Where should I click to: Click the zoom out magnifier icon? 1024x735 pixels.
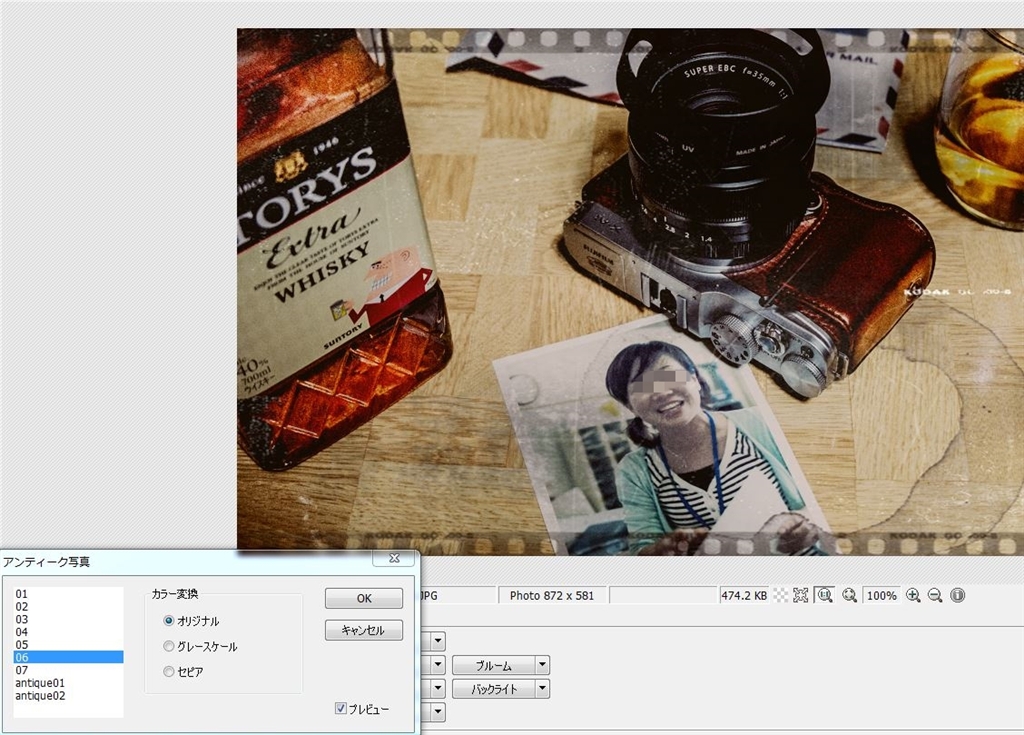coord(935,595)
